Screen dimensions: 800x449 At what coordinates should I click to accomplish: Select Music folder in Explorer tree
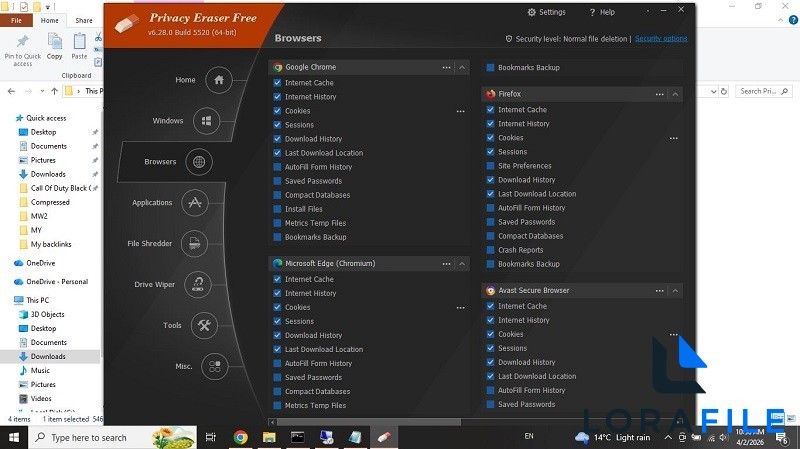pyautogui.click(x=40, y=370)
